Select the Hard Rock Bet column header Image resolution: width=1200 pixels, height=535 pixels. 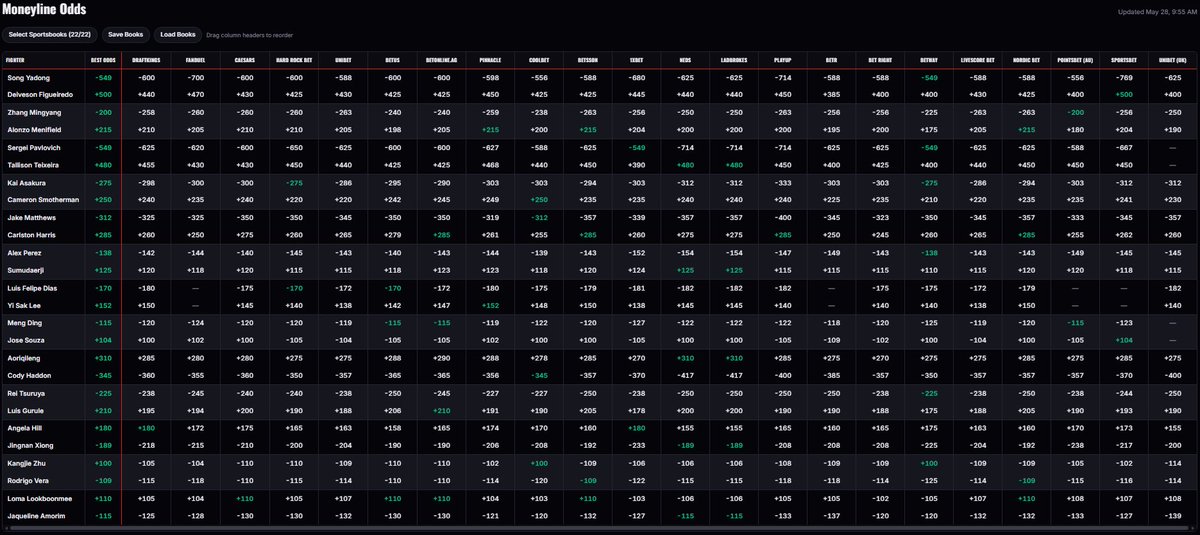[x=292, y=60]
